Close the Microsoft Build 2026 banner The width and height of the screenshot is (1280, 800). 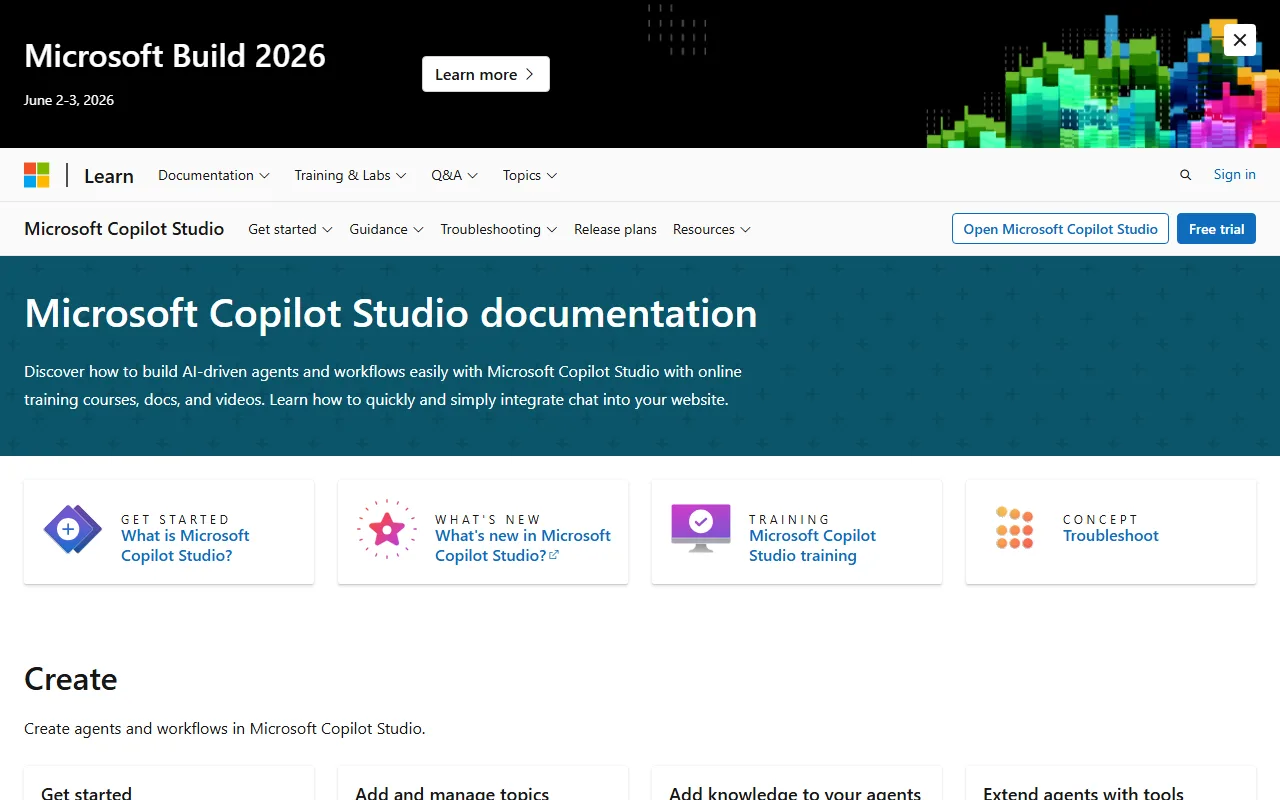pyautogui.click(x=1240, y=40)
